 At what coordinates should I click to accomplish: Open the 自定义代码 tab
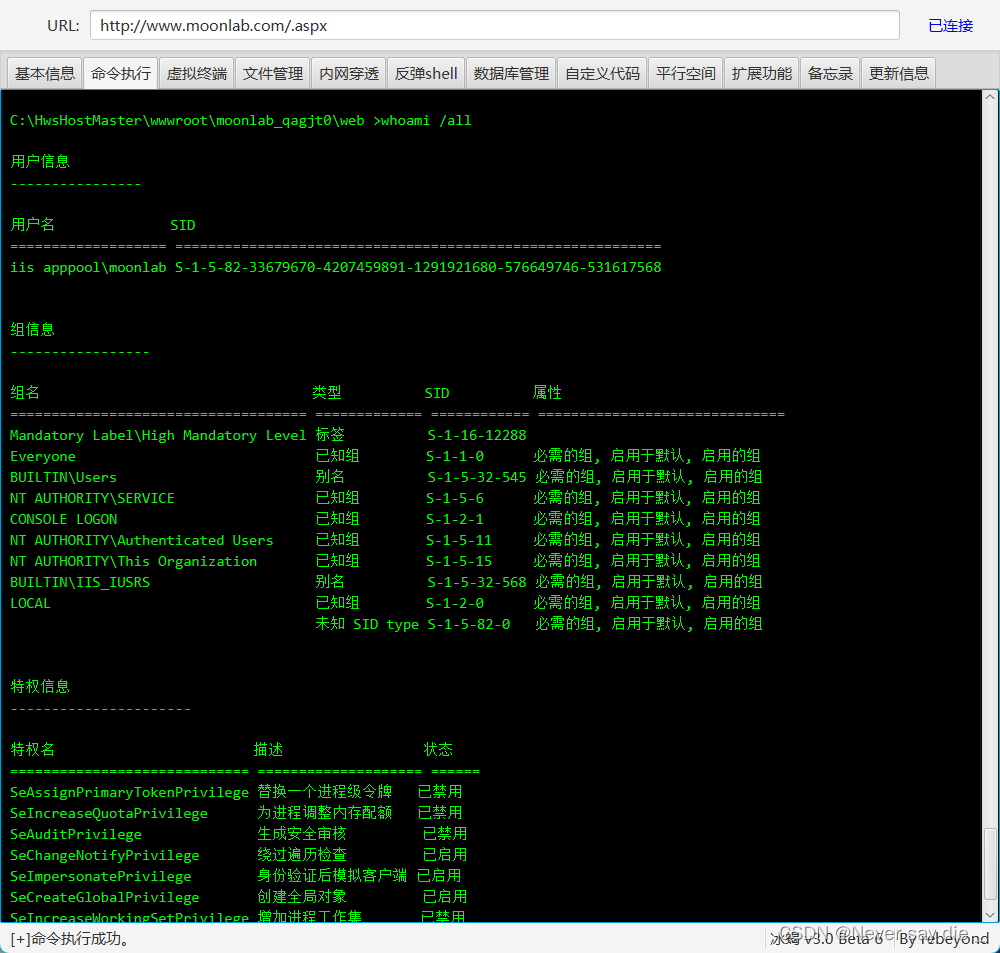pyautogui.click(x=602, y=73)
